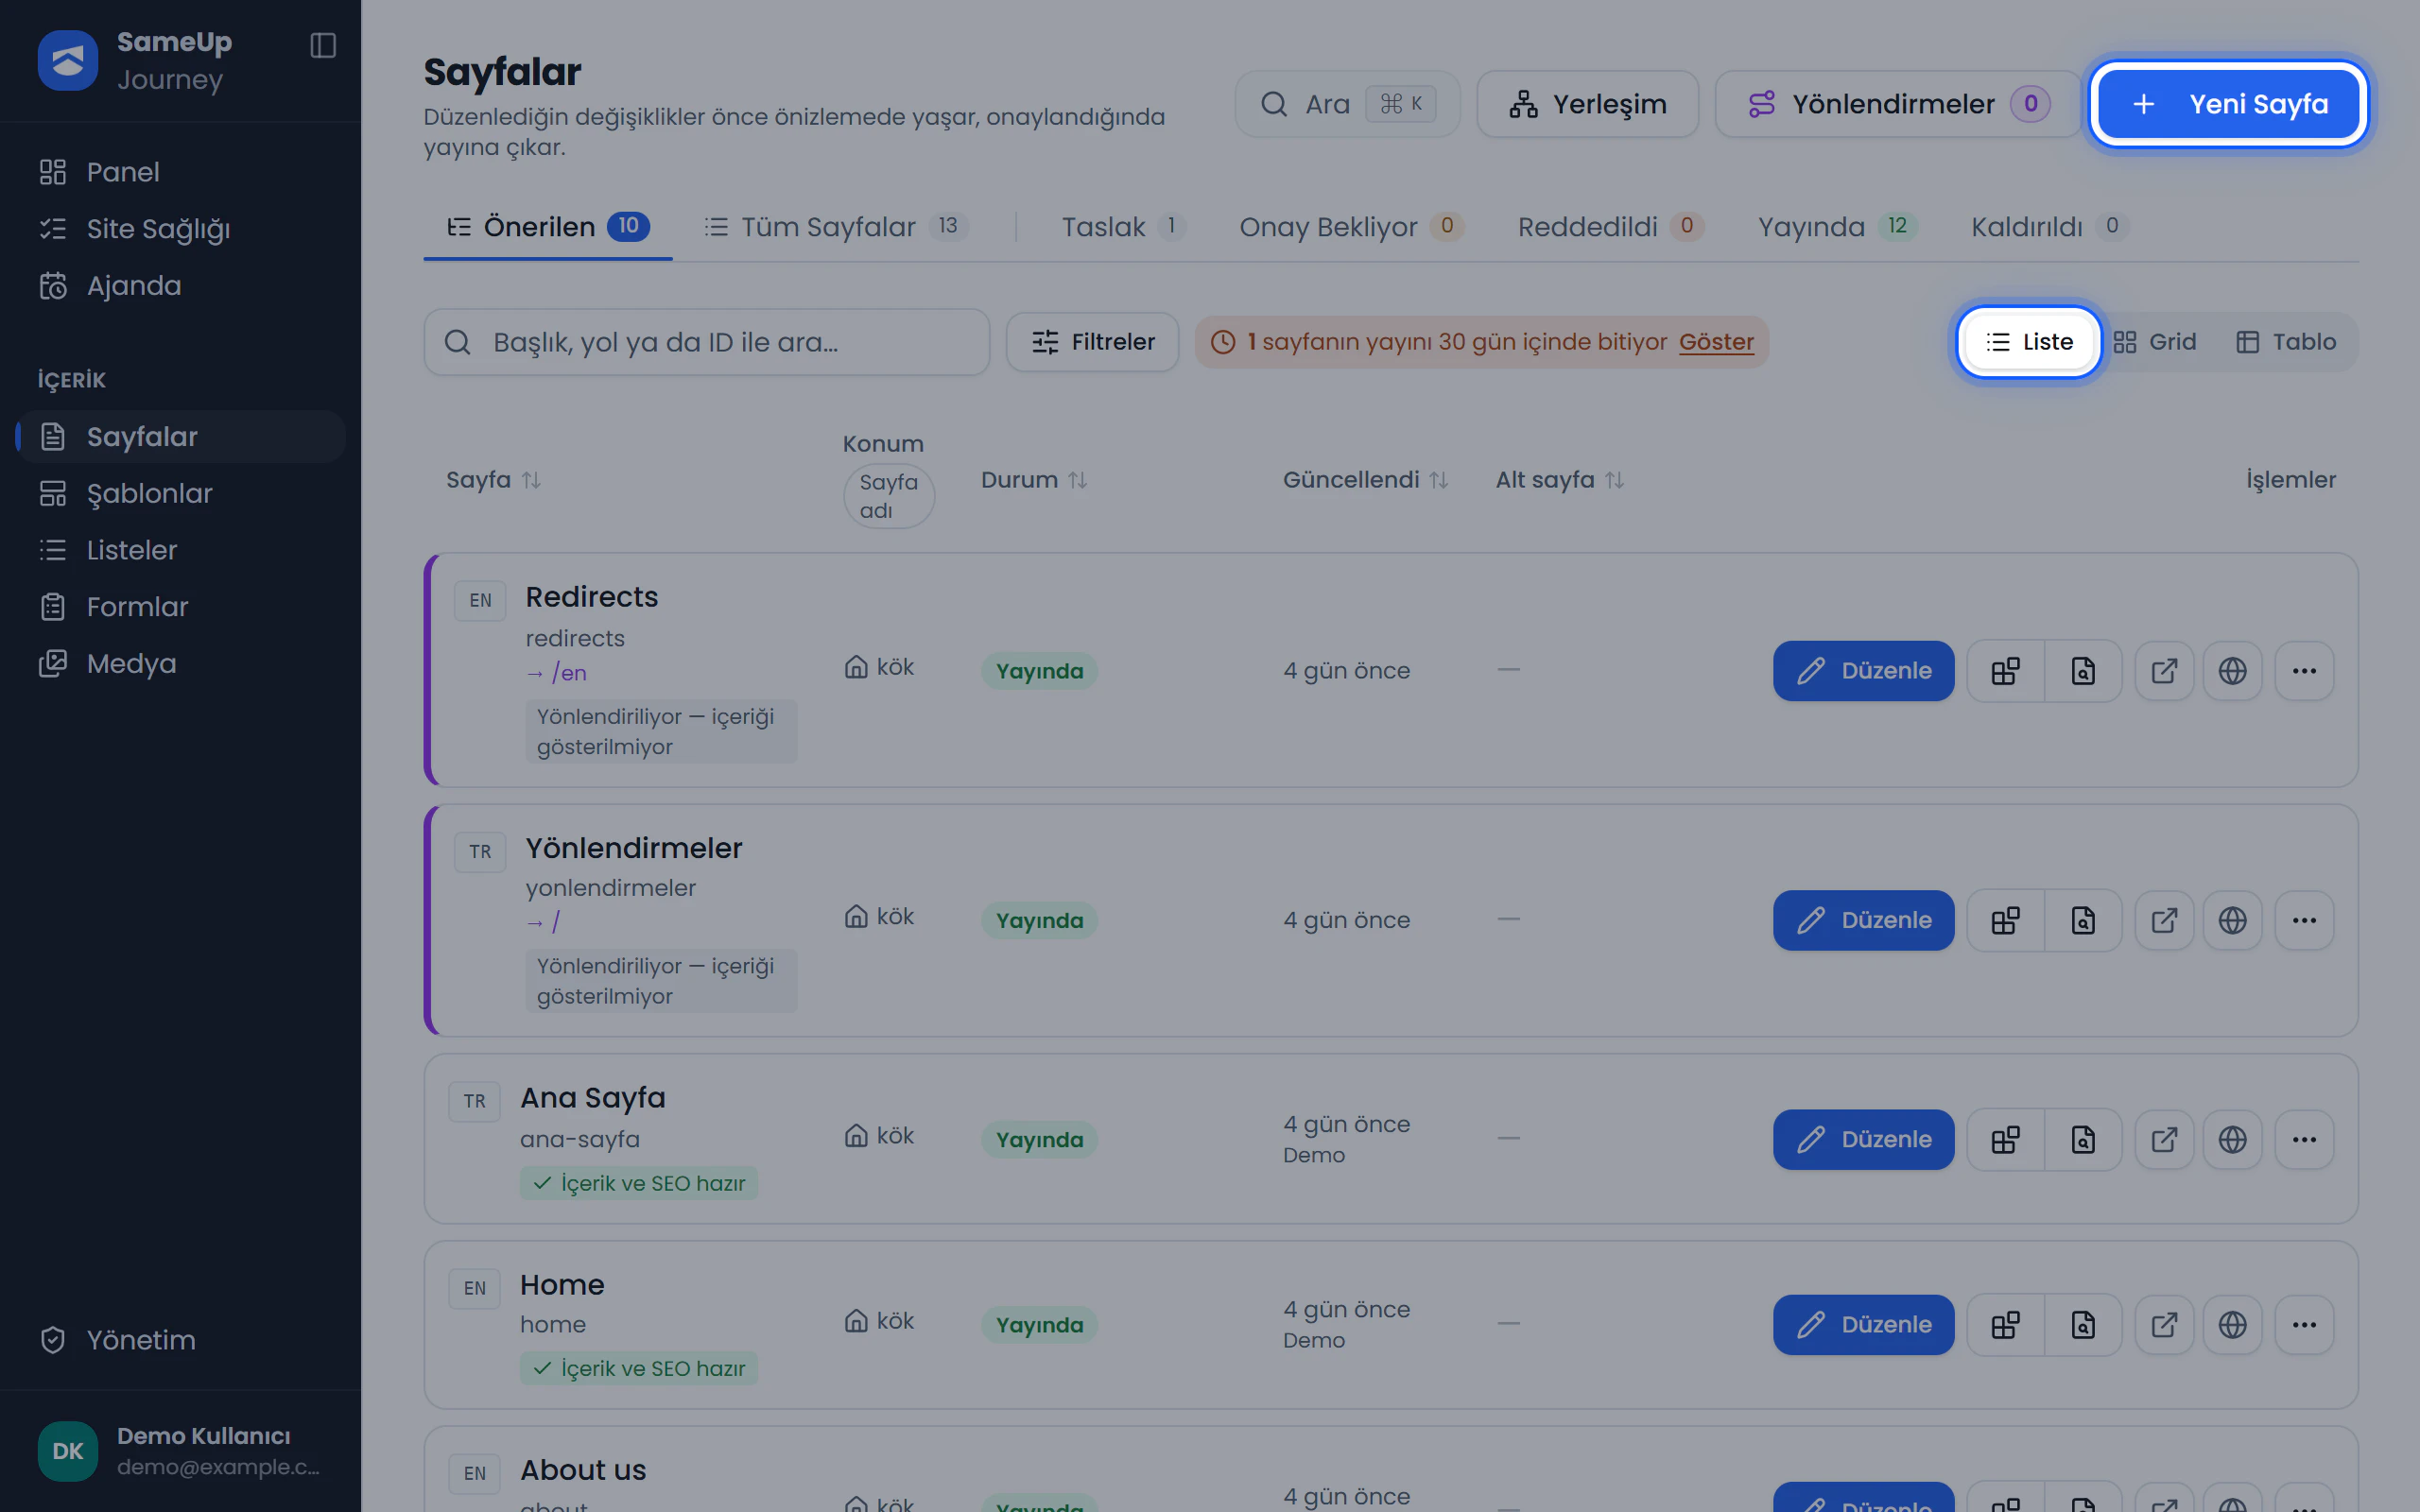Open more options for Home row
This screenshot has height=1512, width=2420.
coord(2304,1324)
